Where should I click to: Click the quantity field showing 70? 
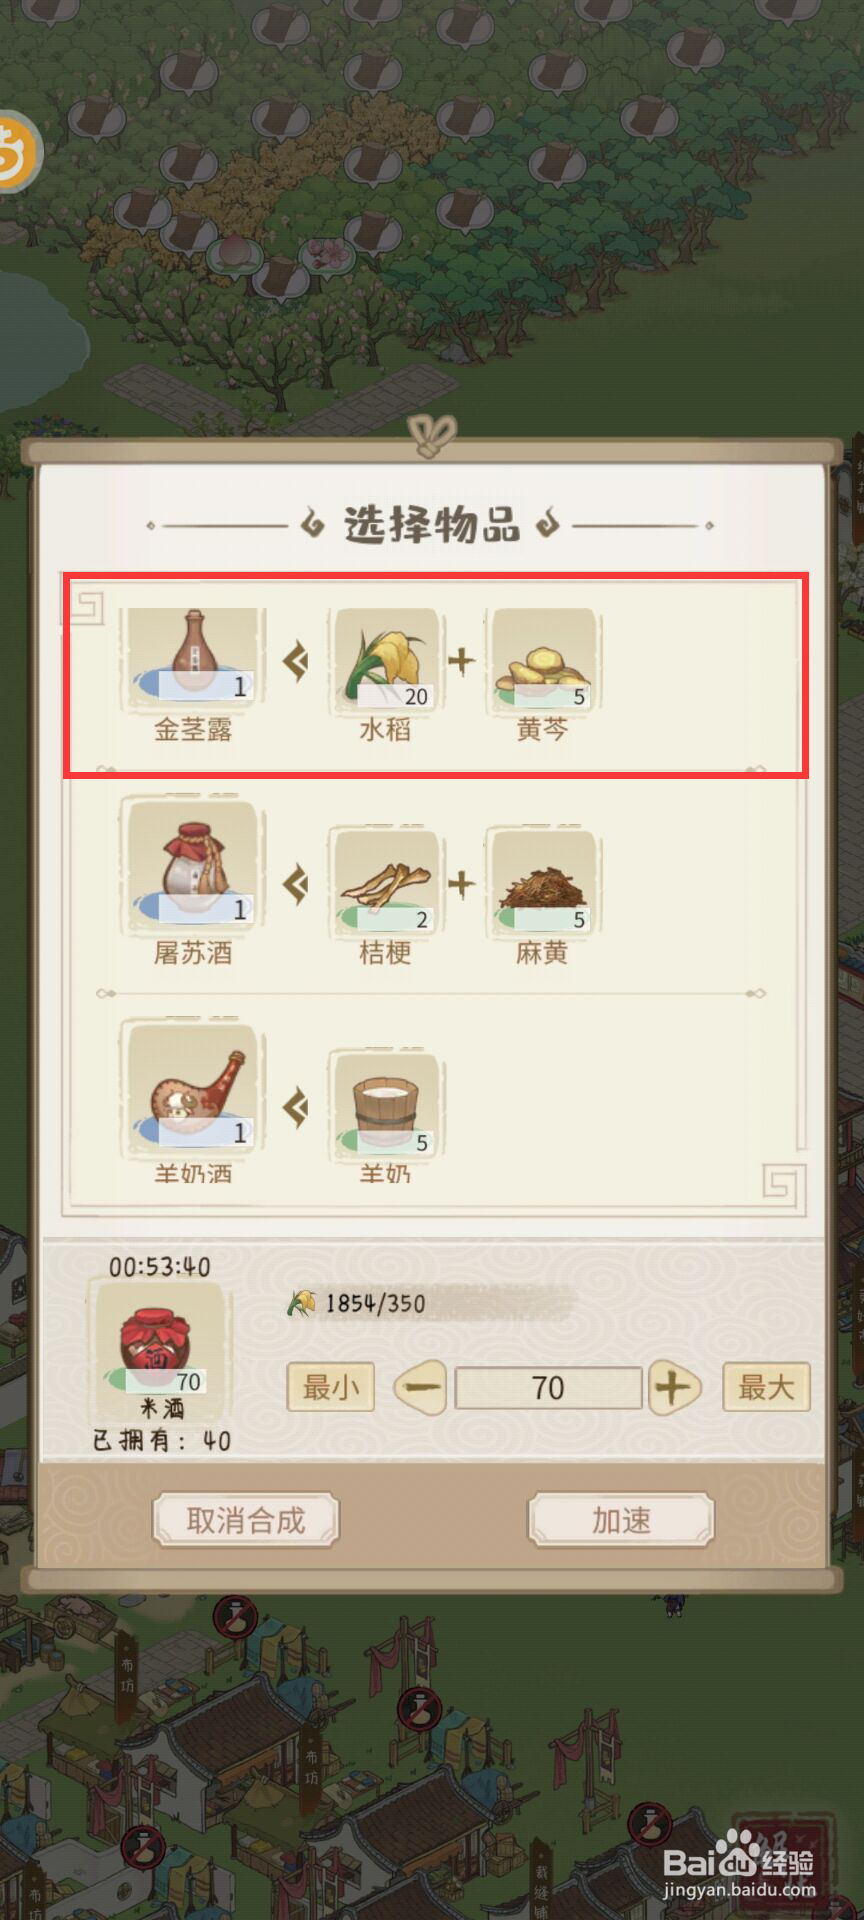click(x=548, y=1388)
